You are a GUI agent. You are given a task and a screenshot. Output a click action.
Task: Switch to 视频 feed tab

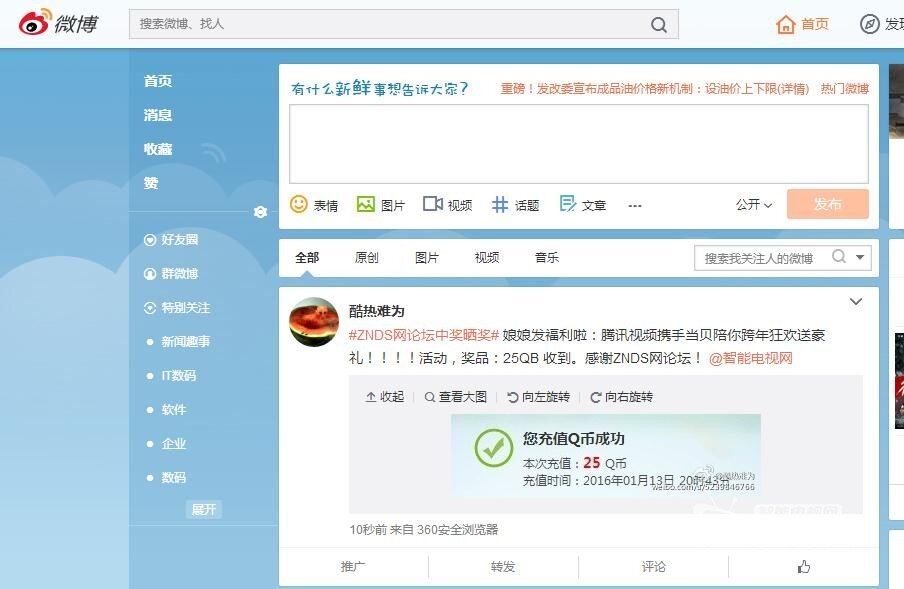[487, 258]
